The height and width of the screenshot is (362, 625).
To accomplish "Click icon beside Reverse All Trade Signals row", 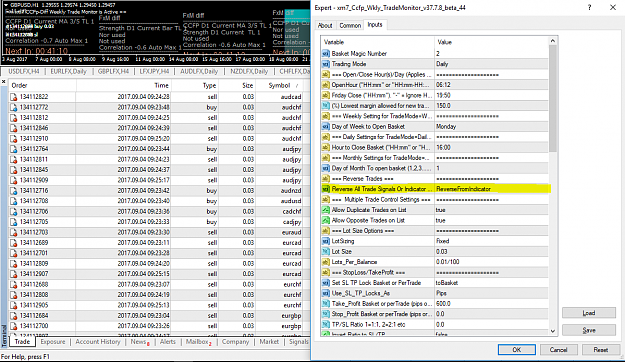I will pos(326,189).
